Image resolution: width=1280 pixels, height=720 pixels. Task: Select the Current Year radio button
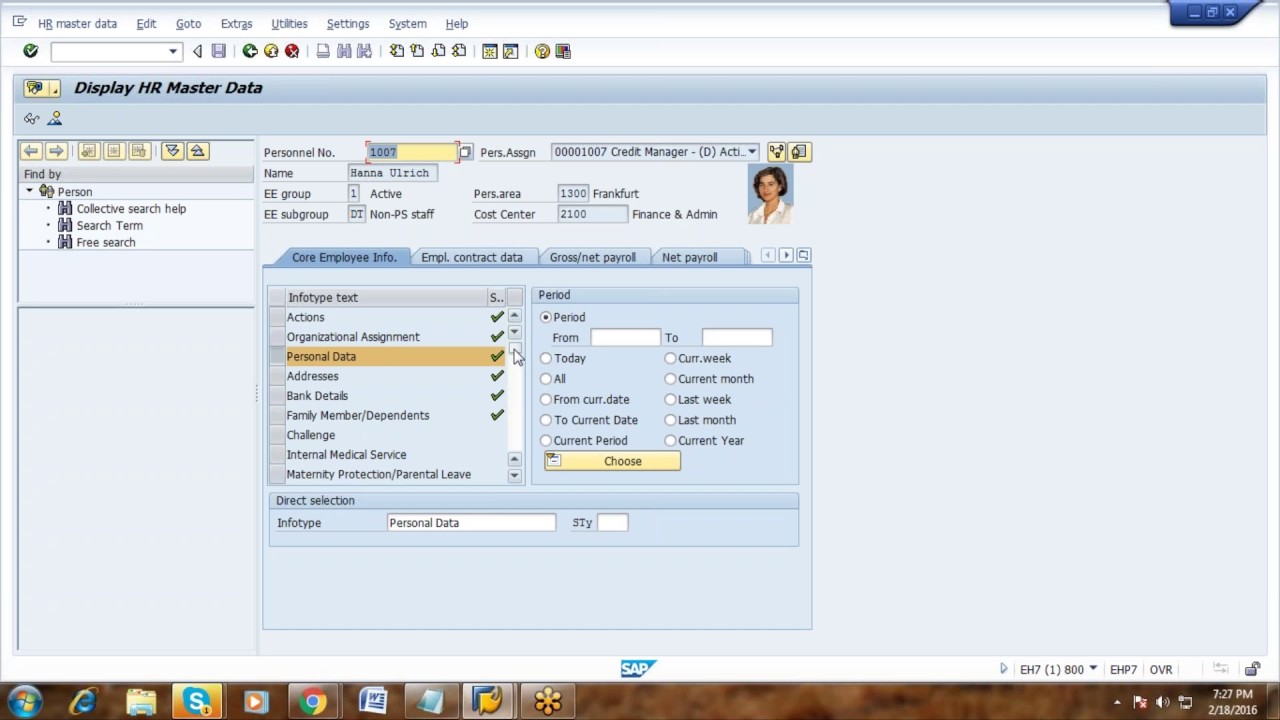670,440
